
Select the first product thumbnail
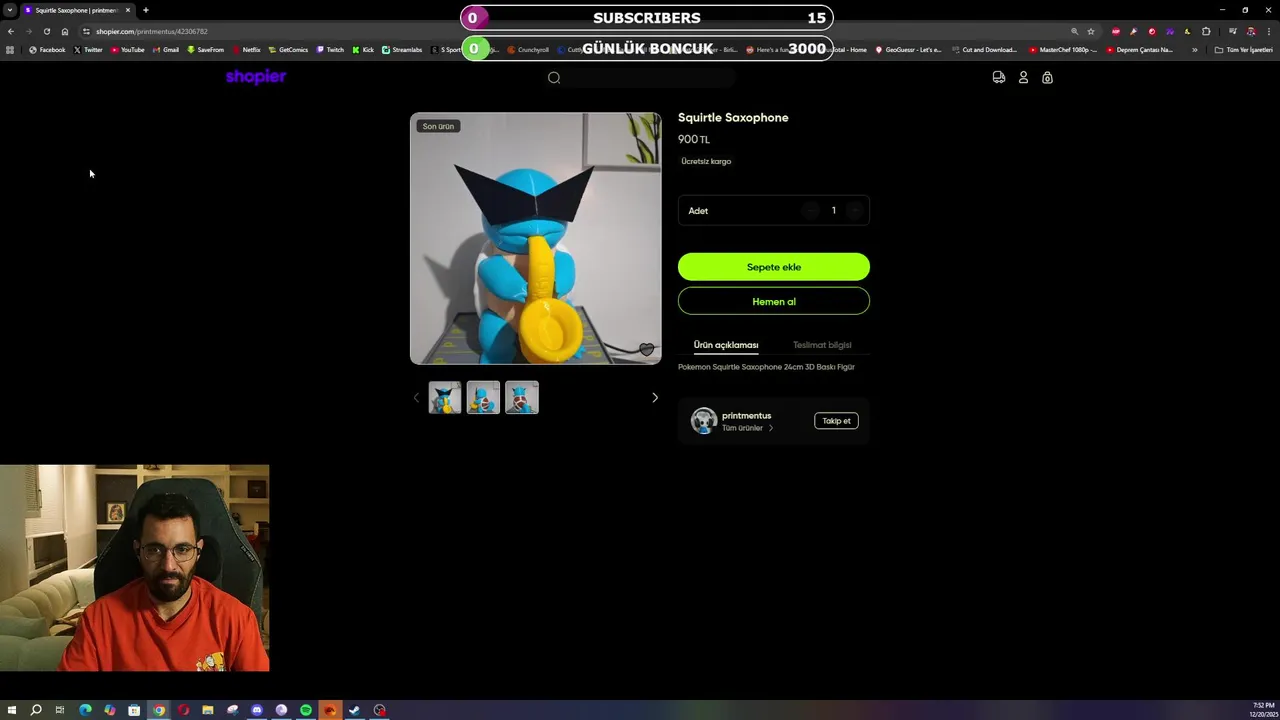click(x=445, y=398)
